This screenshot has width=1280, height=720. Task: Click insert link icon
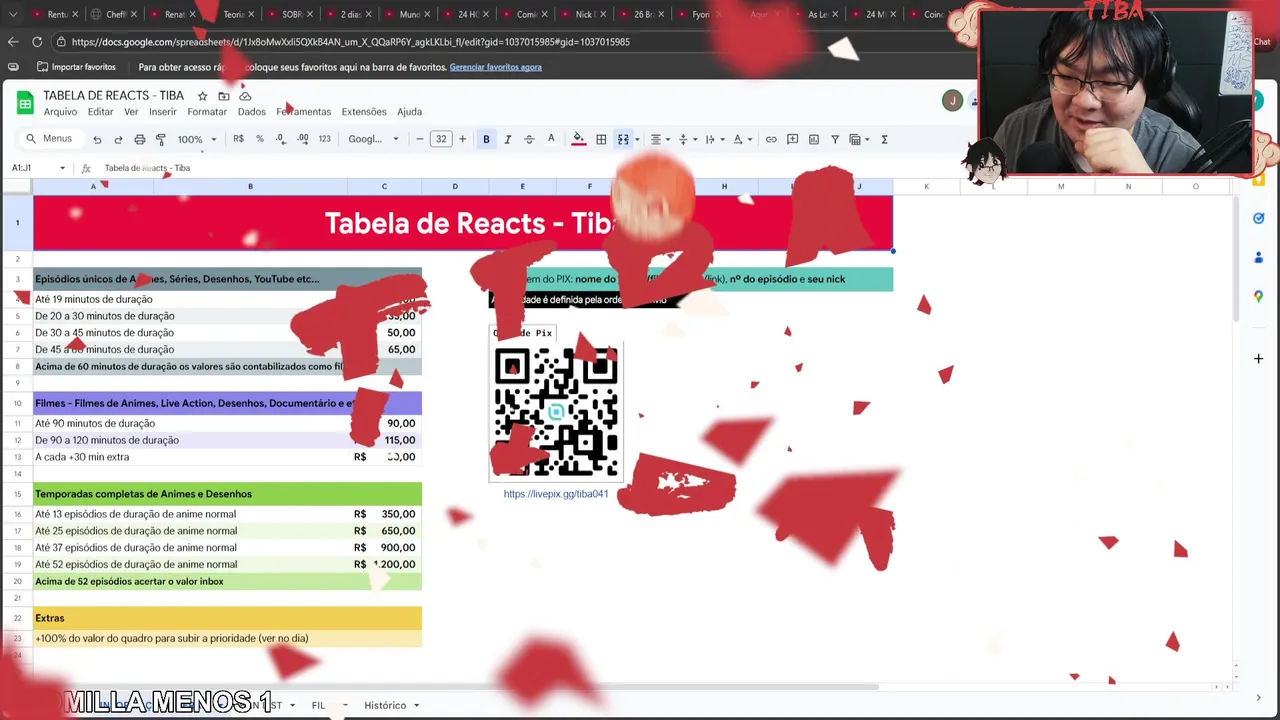point(771,140)
